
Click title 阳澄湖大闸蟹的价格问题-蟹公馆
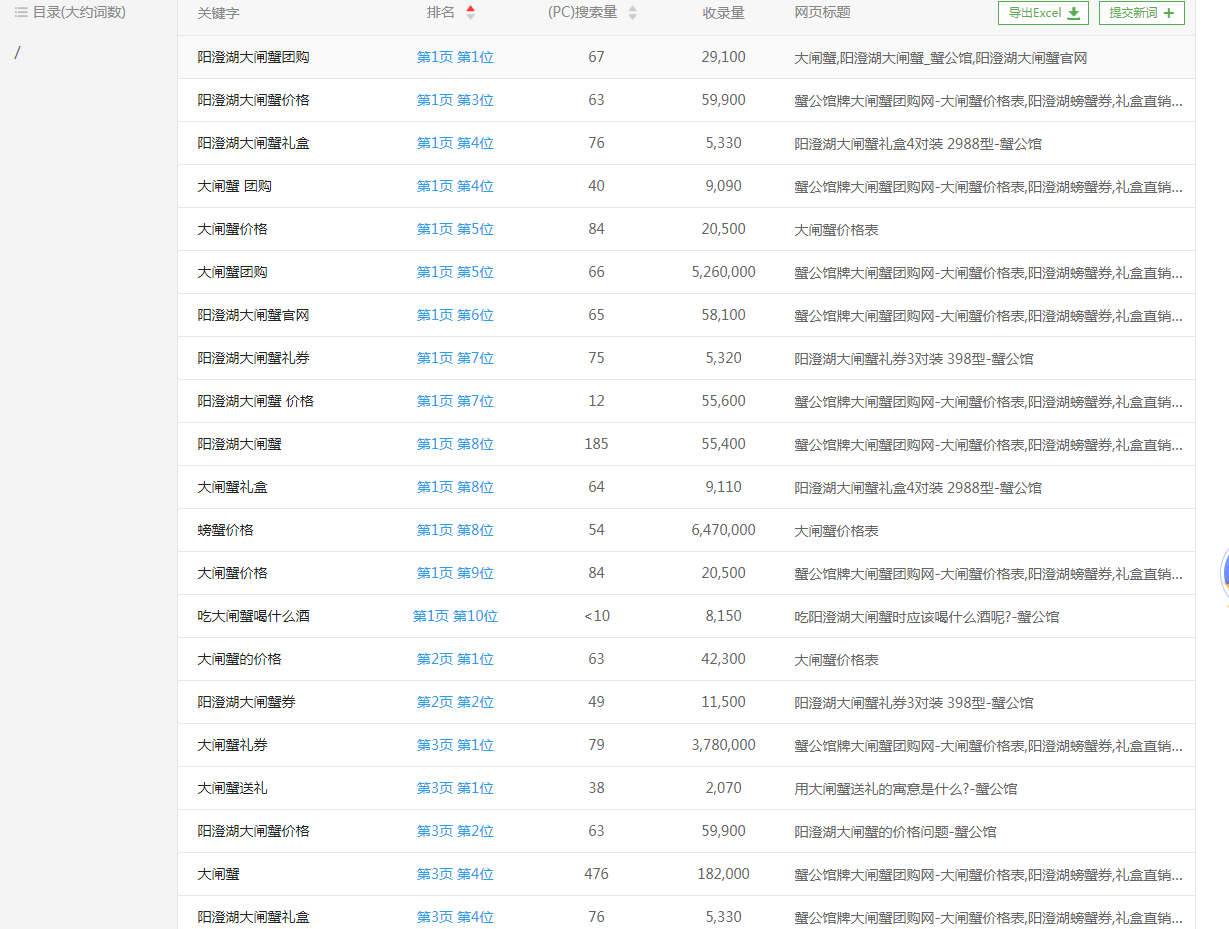pyautogui.click(x=895, y=832)
